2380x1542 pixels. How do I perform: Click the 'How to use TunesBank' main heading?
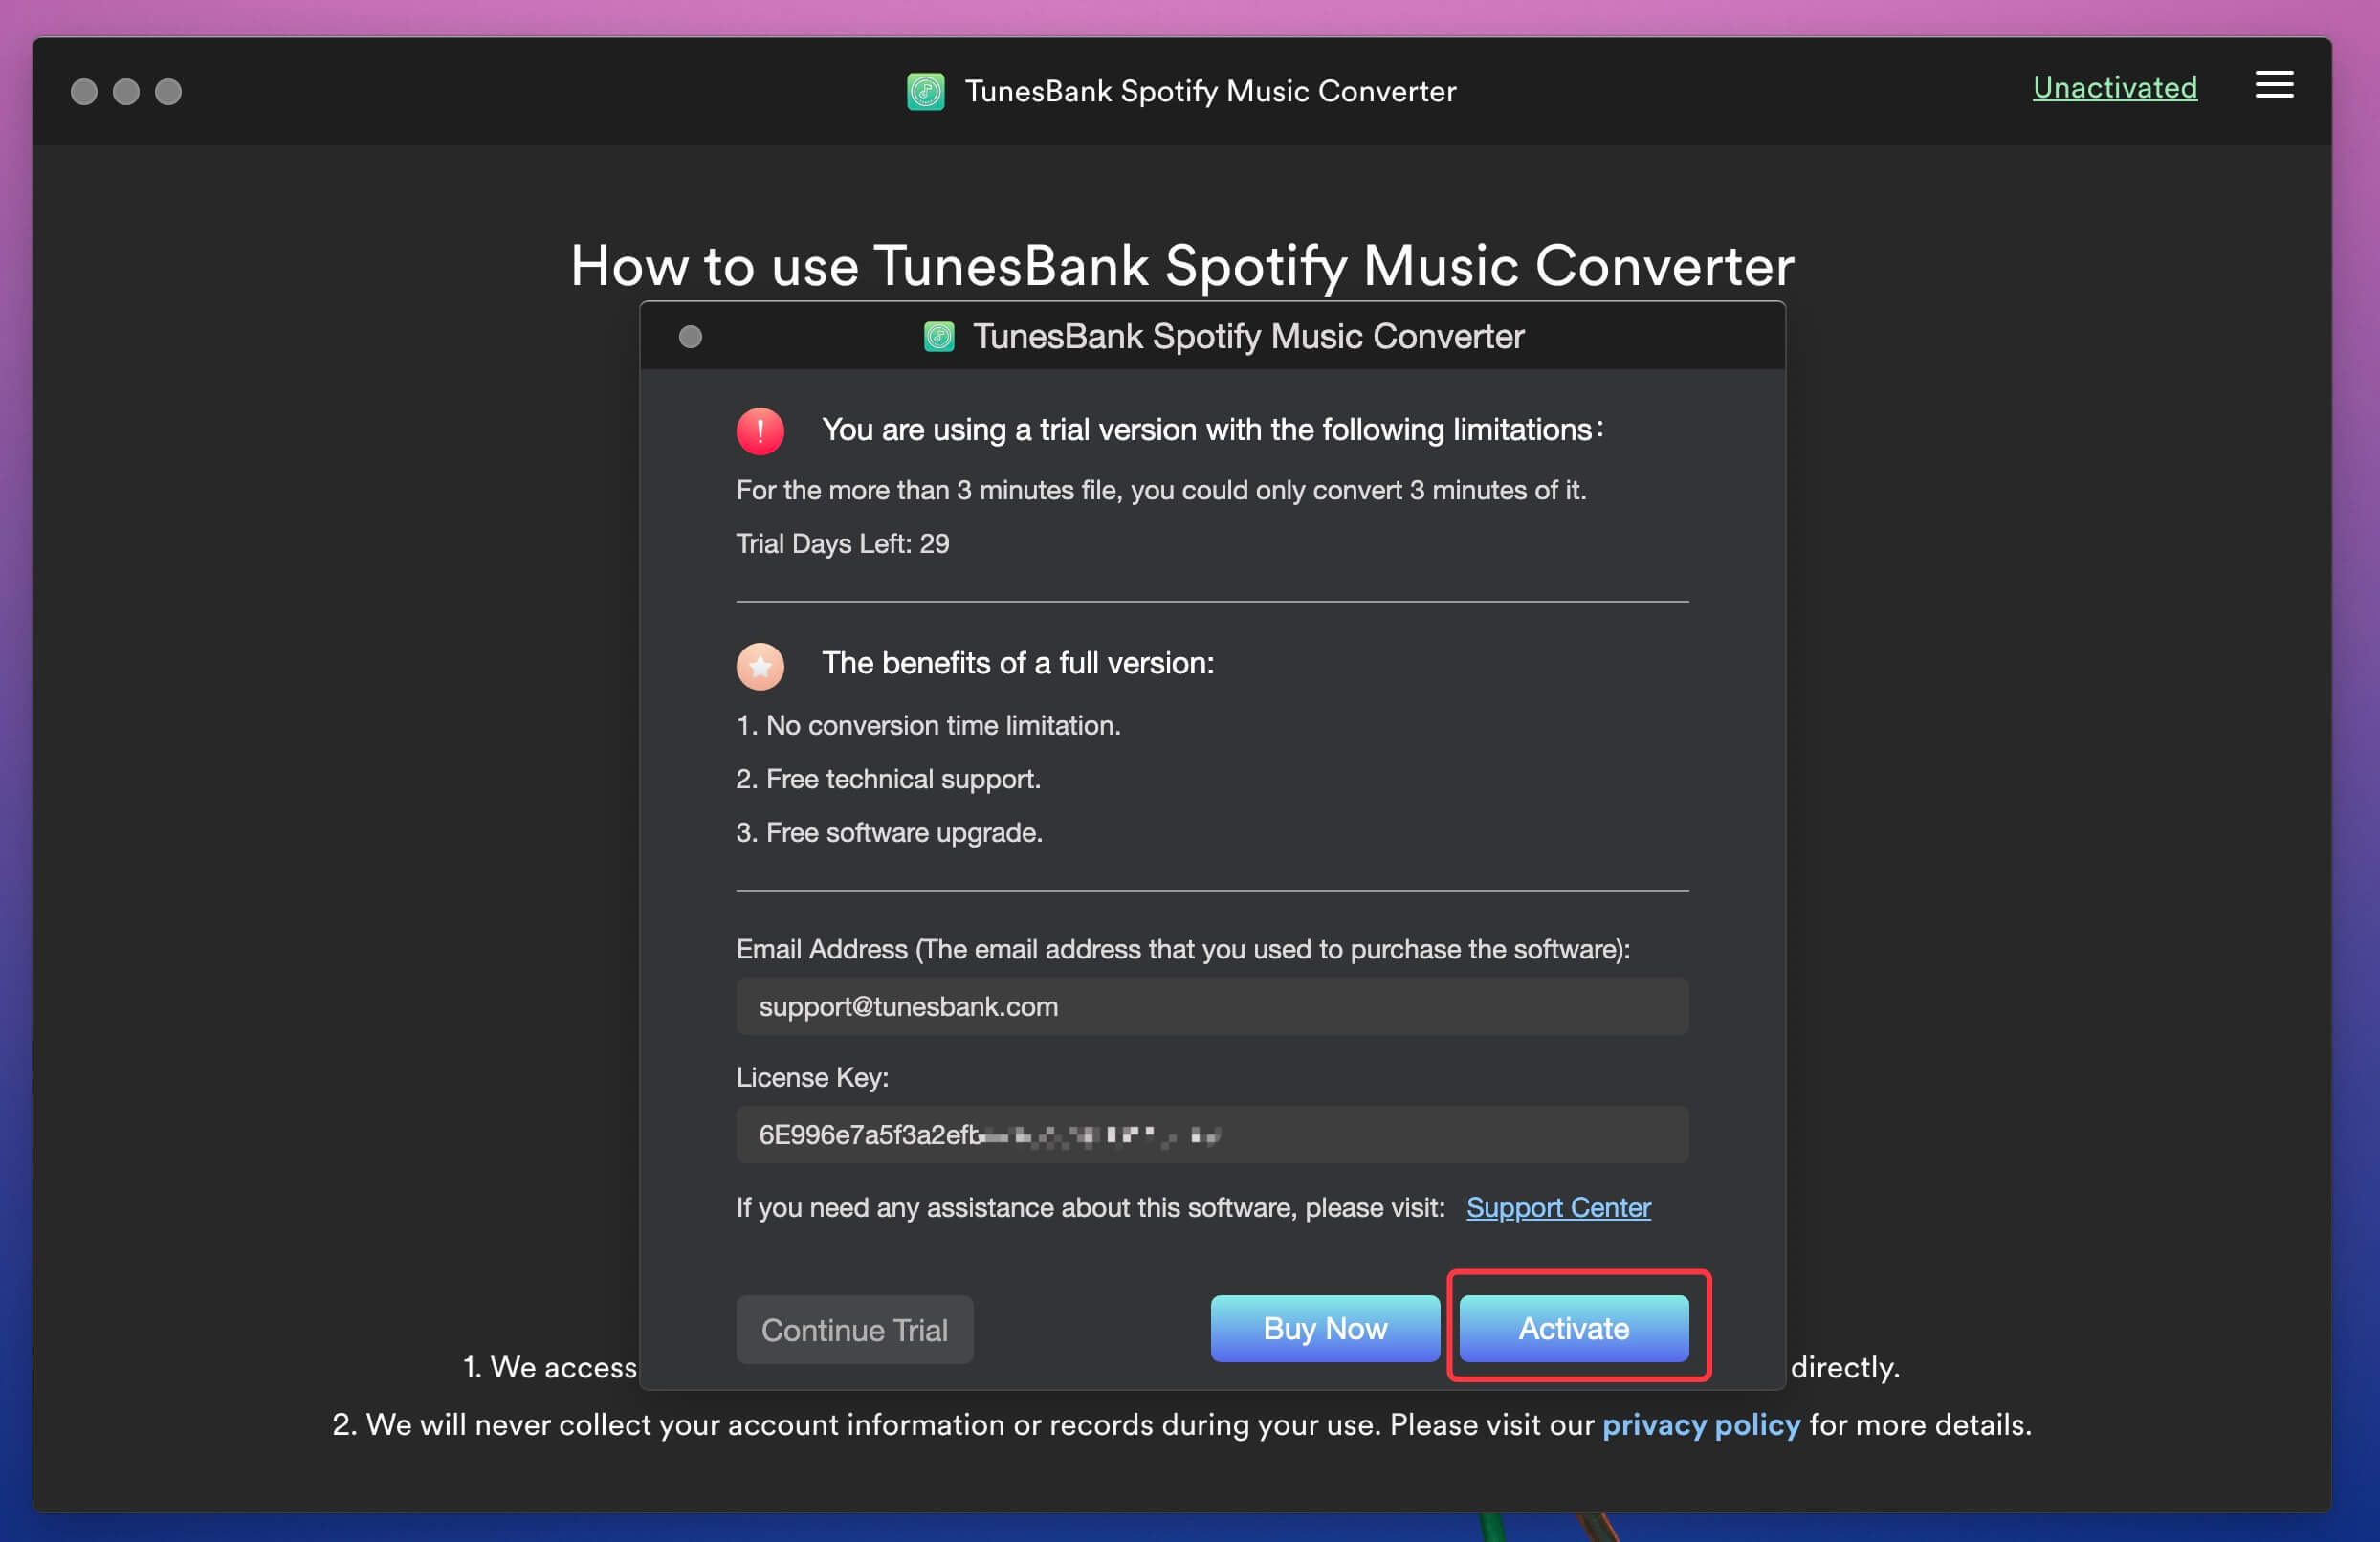pyautogui.click(x=1181, y=265)
